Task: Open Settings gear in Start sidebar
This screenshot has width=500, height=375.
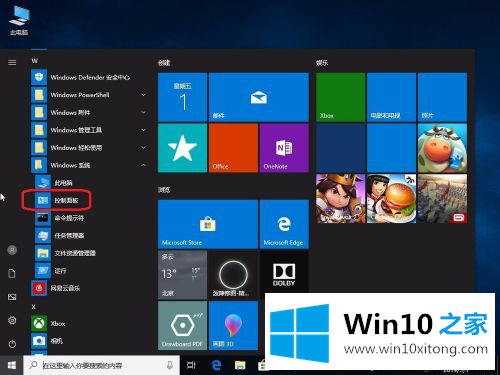Action: [x=12, y=320]
